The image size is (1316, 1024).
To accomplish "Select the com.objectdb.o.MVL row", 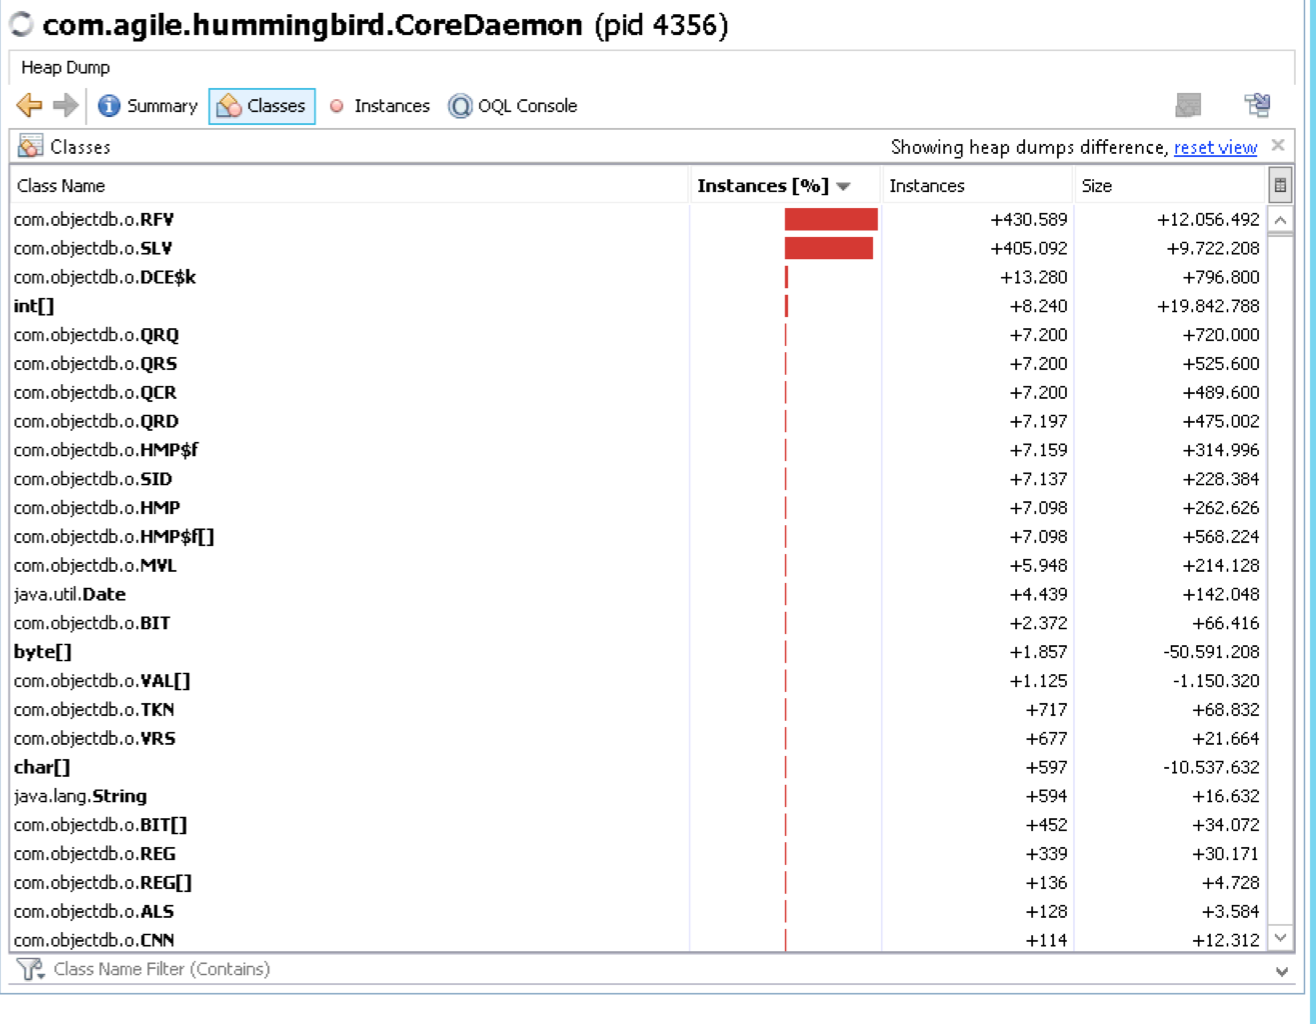I will click(x=638, y=565).
